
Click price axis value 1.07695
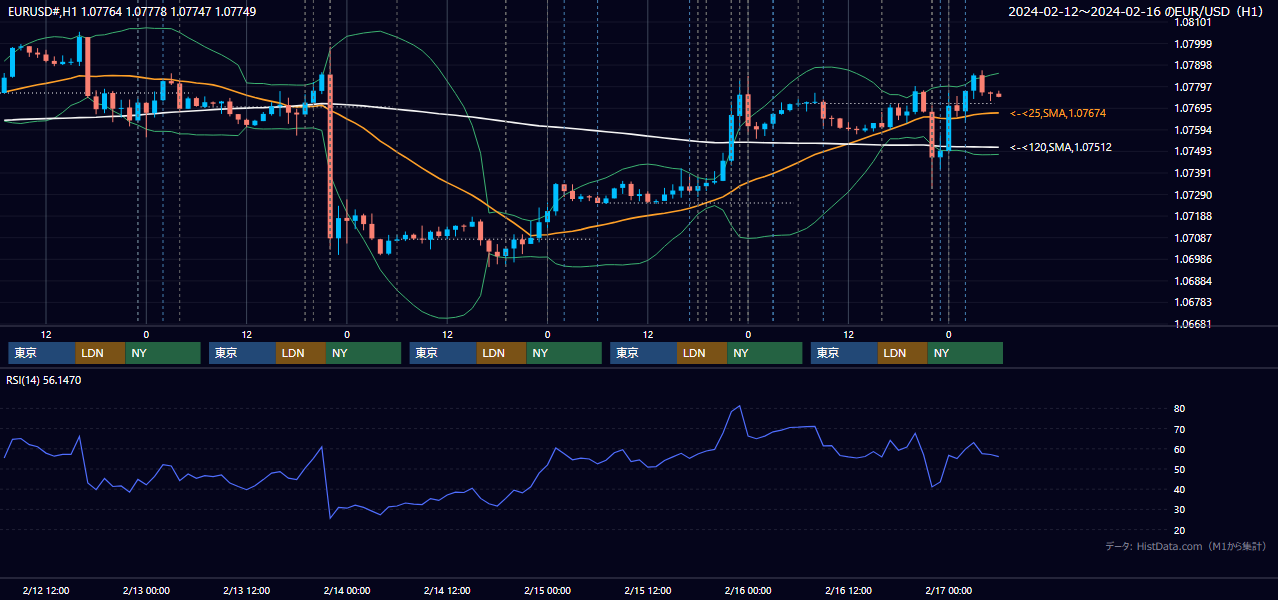coord(1193,108)
